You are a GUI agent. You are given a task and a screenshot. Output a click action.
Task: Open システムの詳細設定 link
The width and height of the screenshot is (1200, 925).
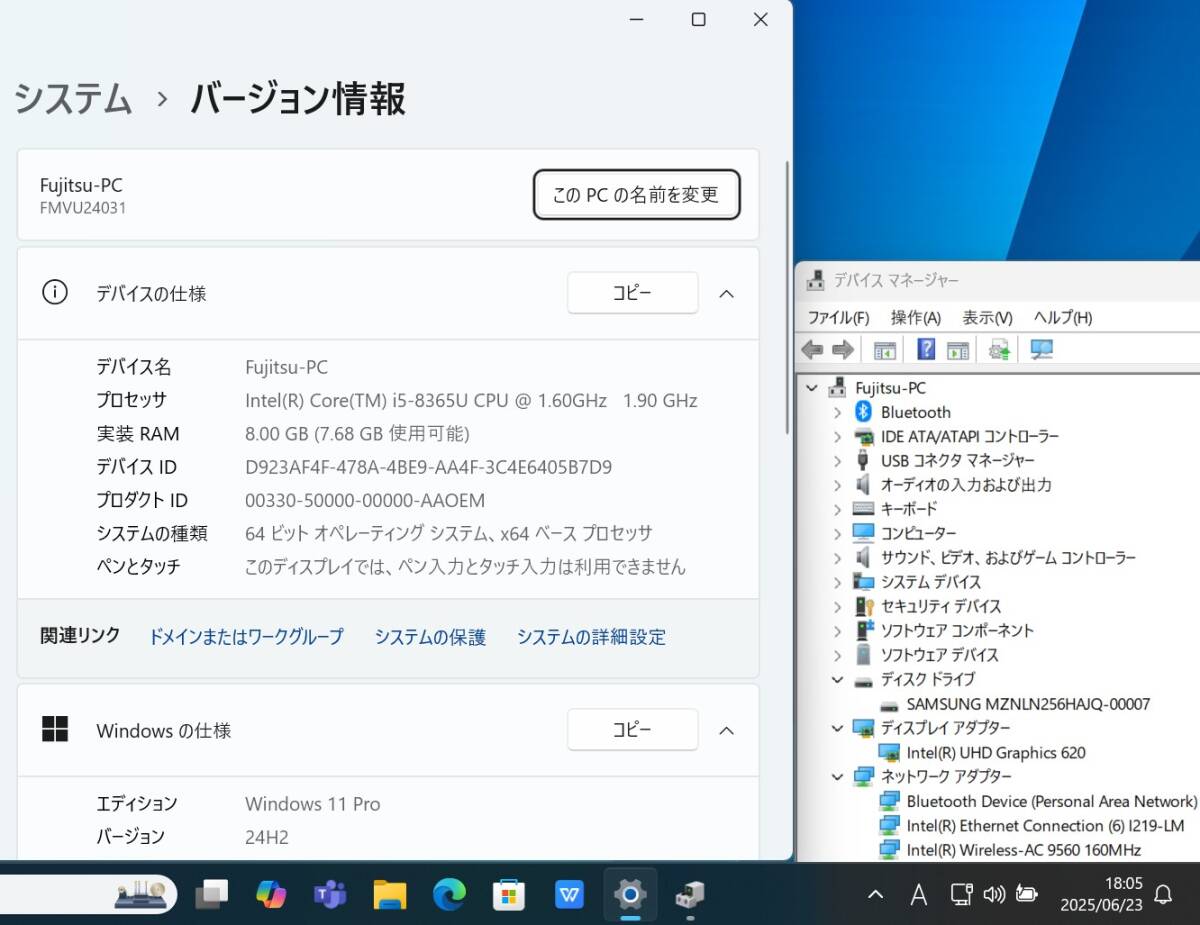[591, 636]
